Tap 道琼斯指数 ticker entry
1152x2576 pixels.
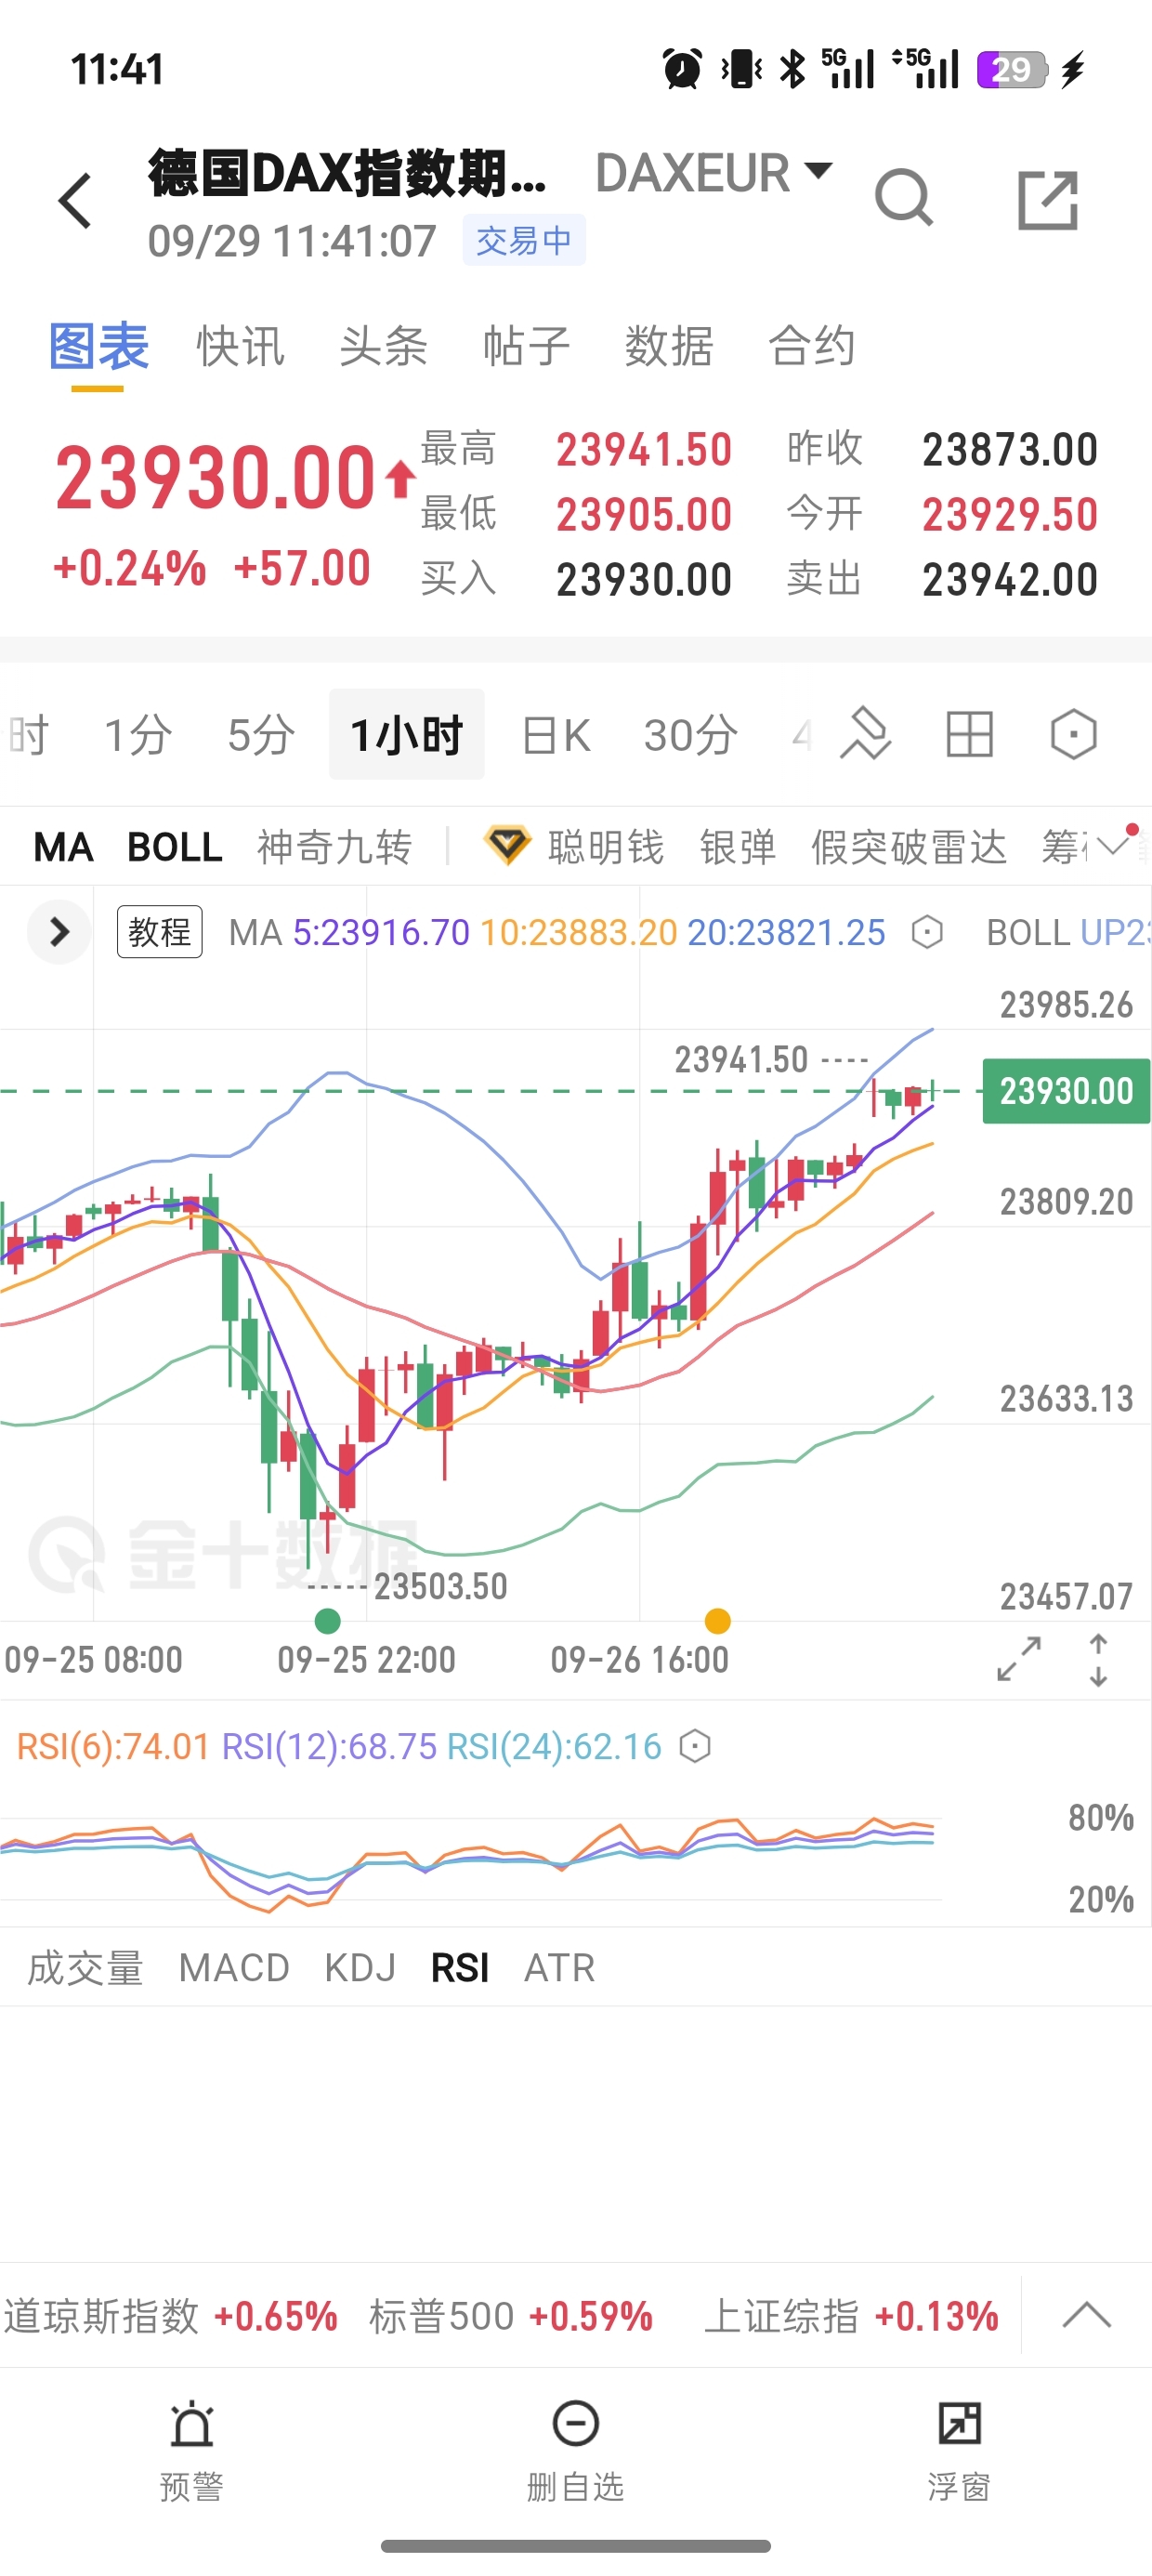(x=171, y=2315)
